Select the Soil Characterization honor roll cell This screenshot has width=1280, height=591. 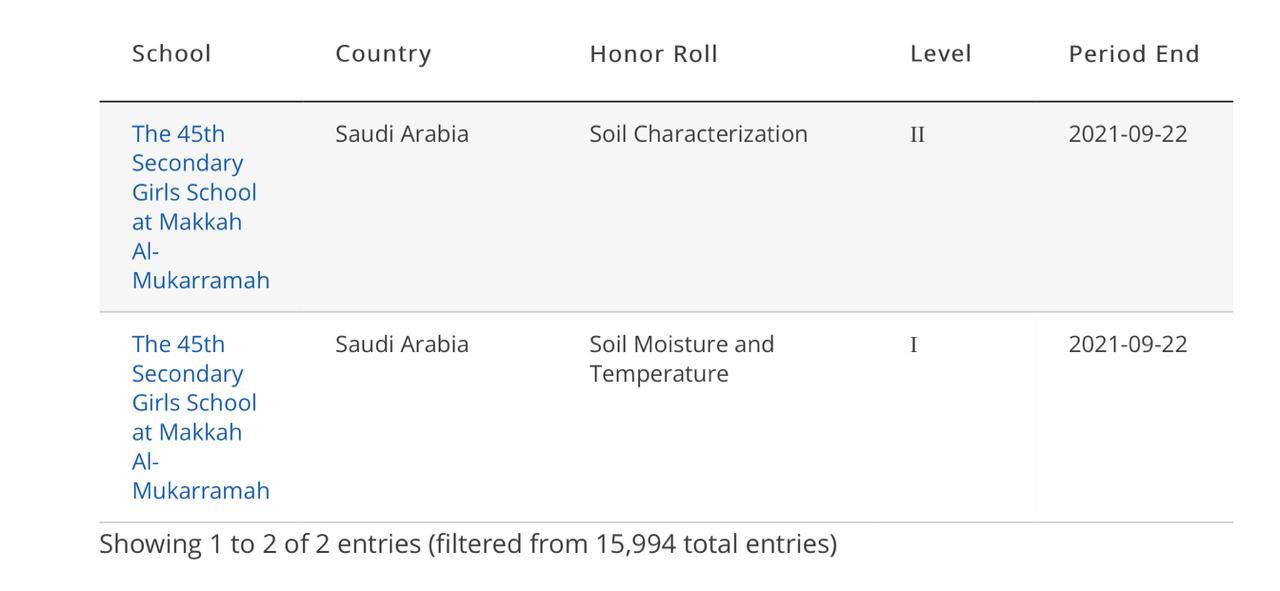pos(698,134)
